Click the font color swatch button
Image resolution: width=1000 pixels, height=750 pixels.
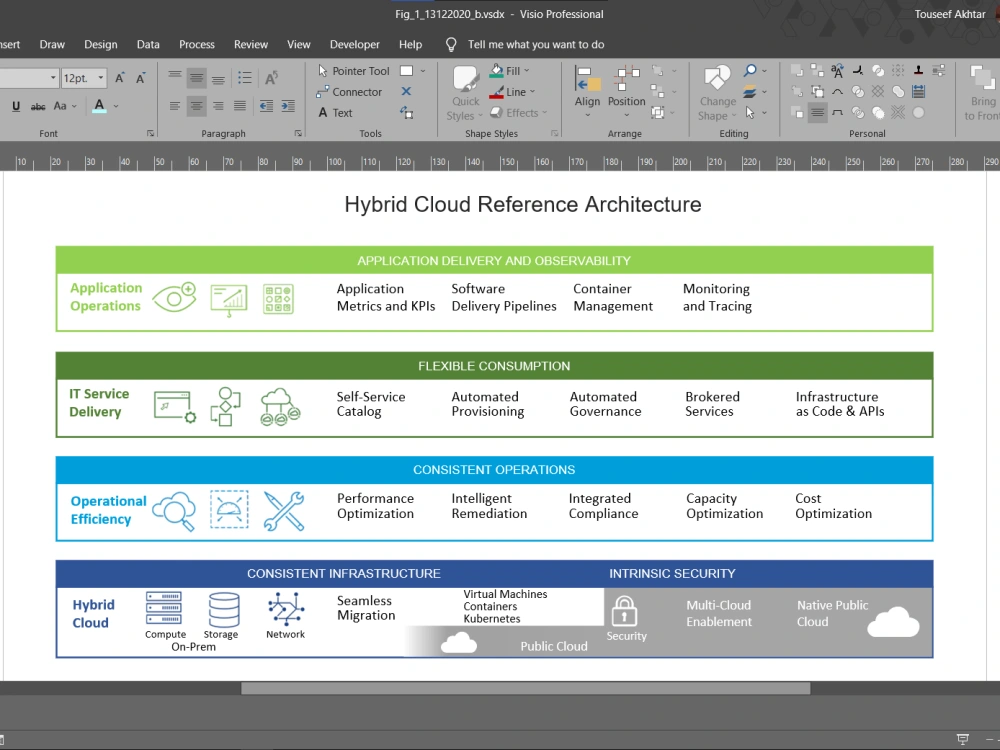coord(100,106)
